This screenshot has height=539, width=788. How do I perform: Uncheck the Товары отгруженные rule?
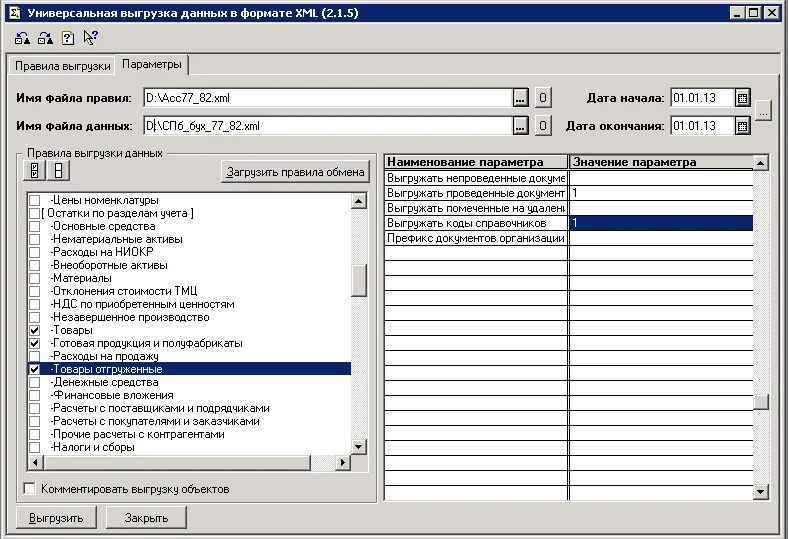click(34, 369)
